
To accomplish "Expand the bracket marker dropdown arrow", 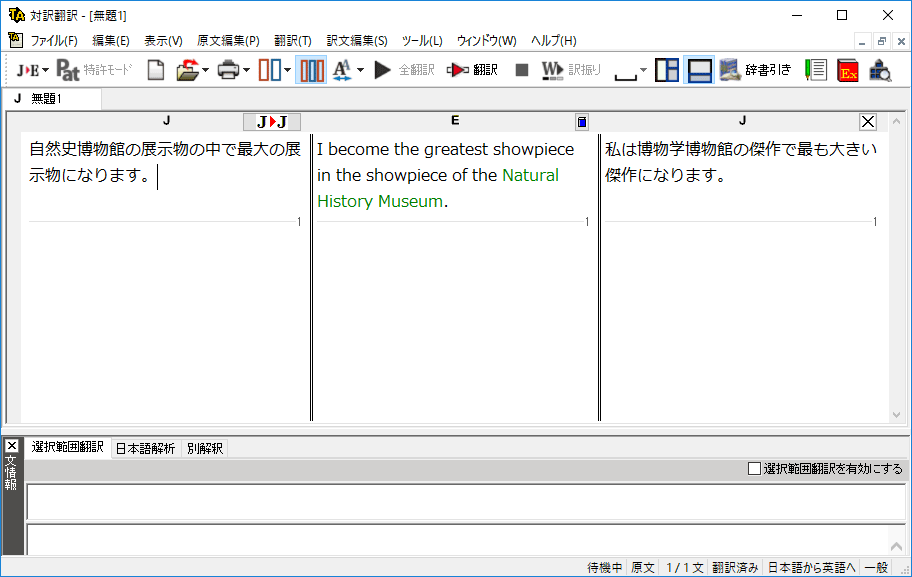I will tap(643, 70).
